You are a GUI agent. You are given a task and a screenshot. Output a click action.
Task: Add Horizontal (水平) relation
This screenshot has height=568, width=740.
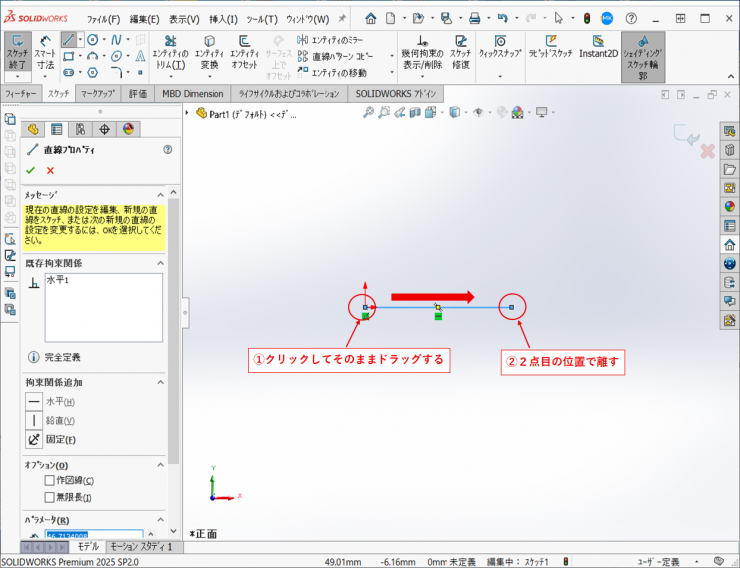point(34,402)
